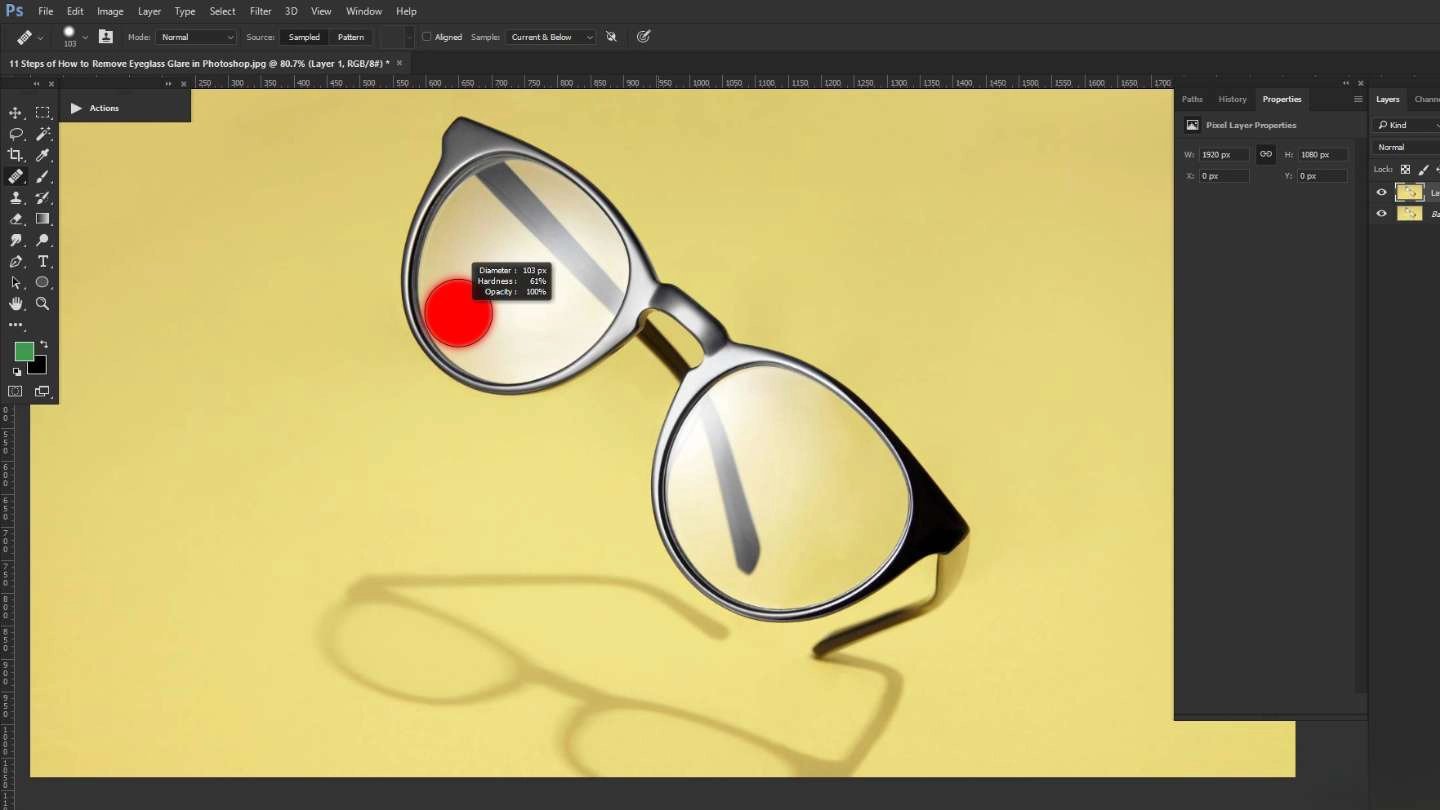
Task: Select the Clone Stamp tool
Action: [16, 198]
